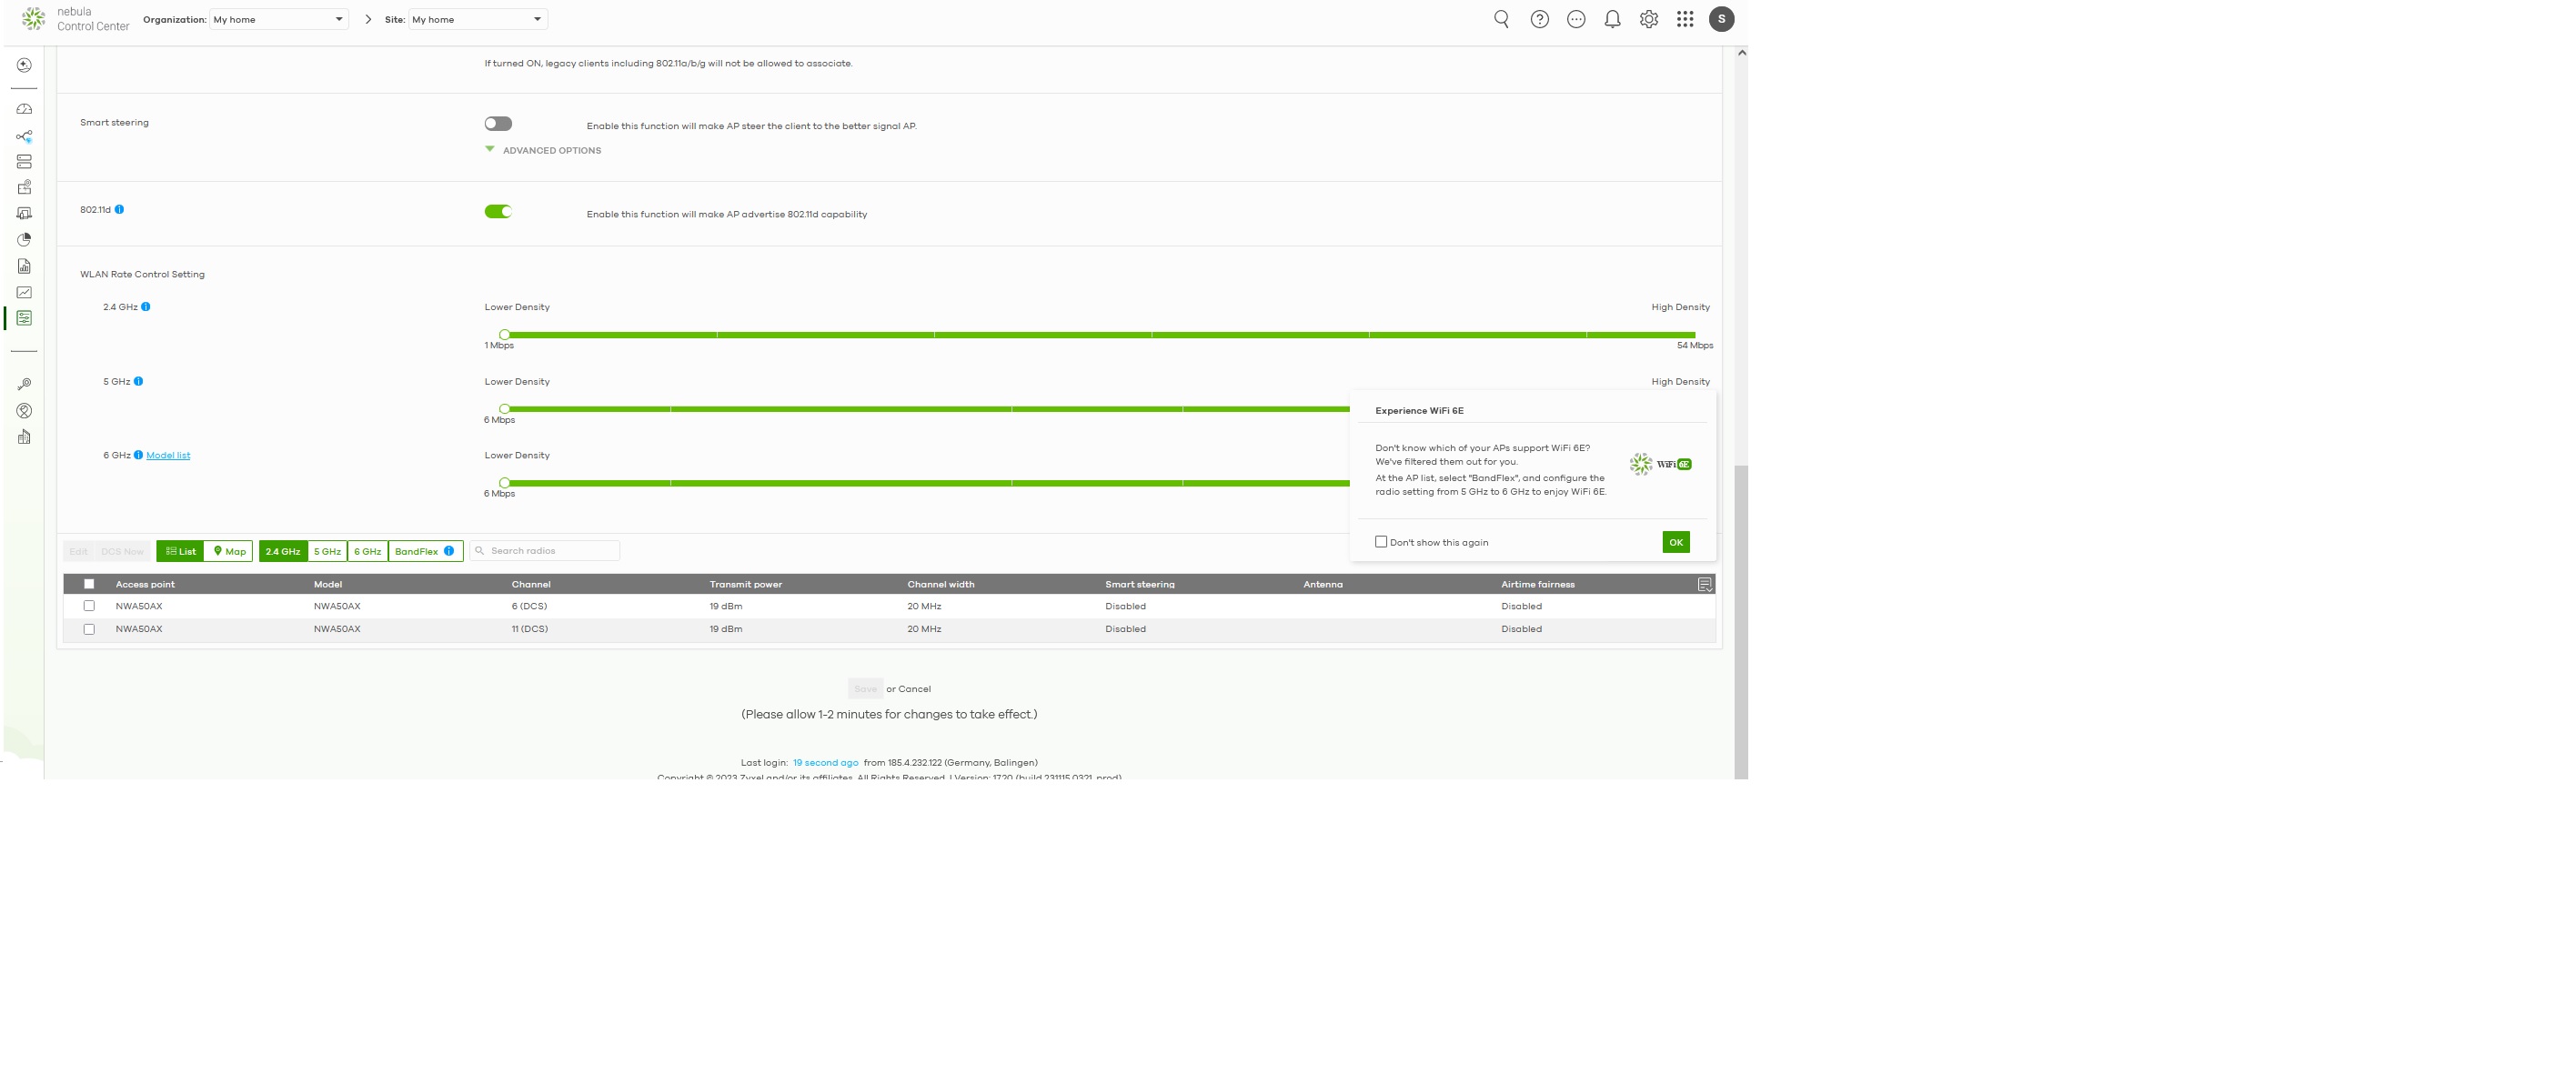The height and width of the screenshot is (1084, 2576).
Task: Select the BandFlex tab
Action: 417,551
